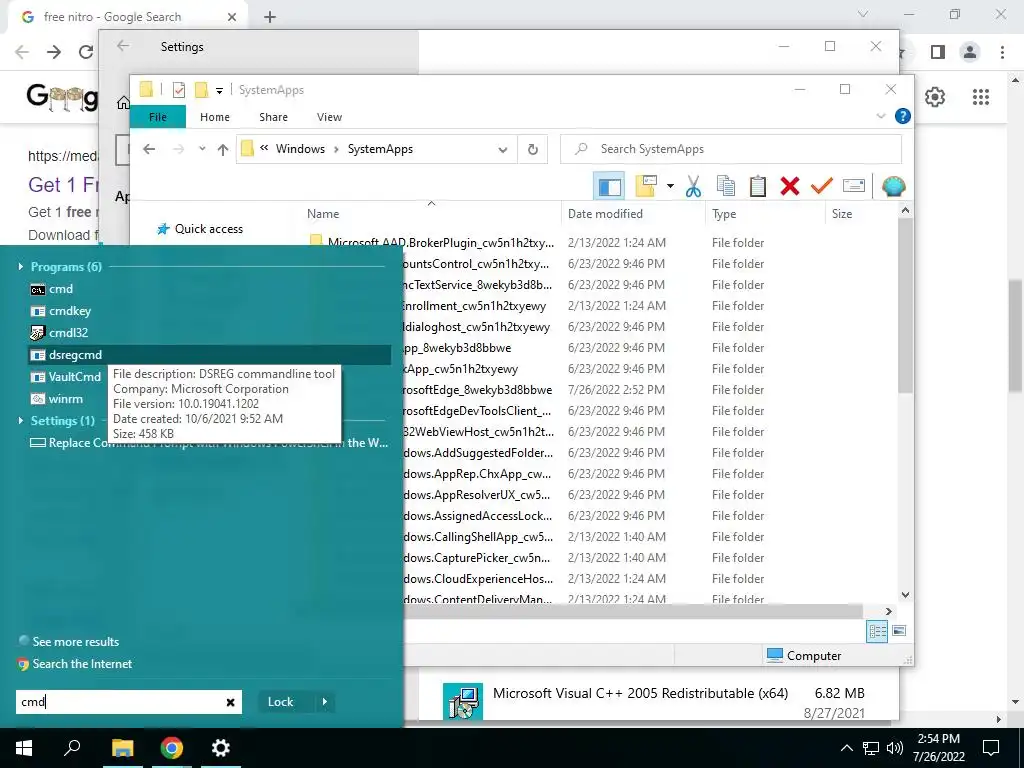This screenshot has height=768, width=1024.
Task: Sort by the Type column header
Action: tap(765, 214)
